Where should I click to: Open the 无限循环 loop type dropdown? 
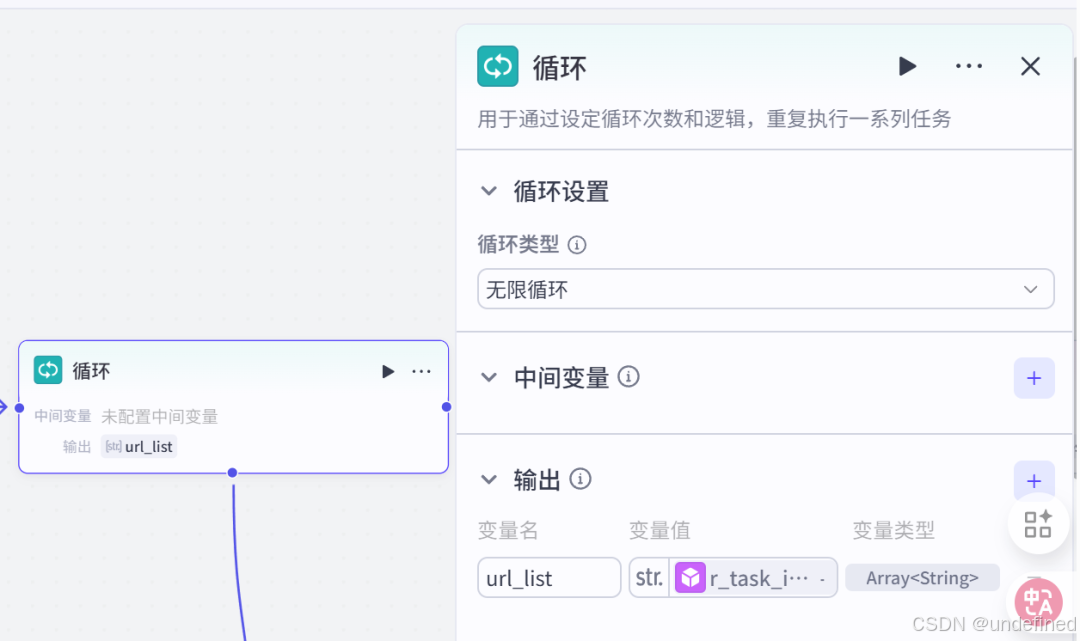click(x=765, y=289)
